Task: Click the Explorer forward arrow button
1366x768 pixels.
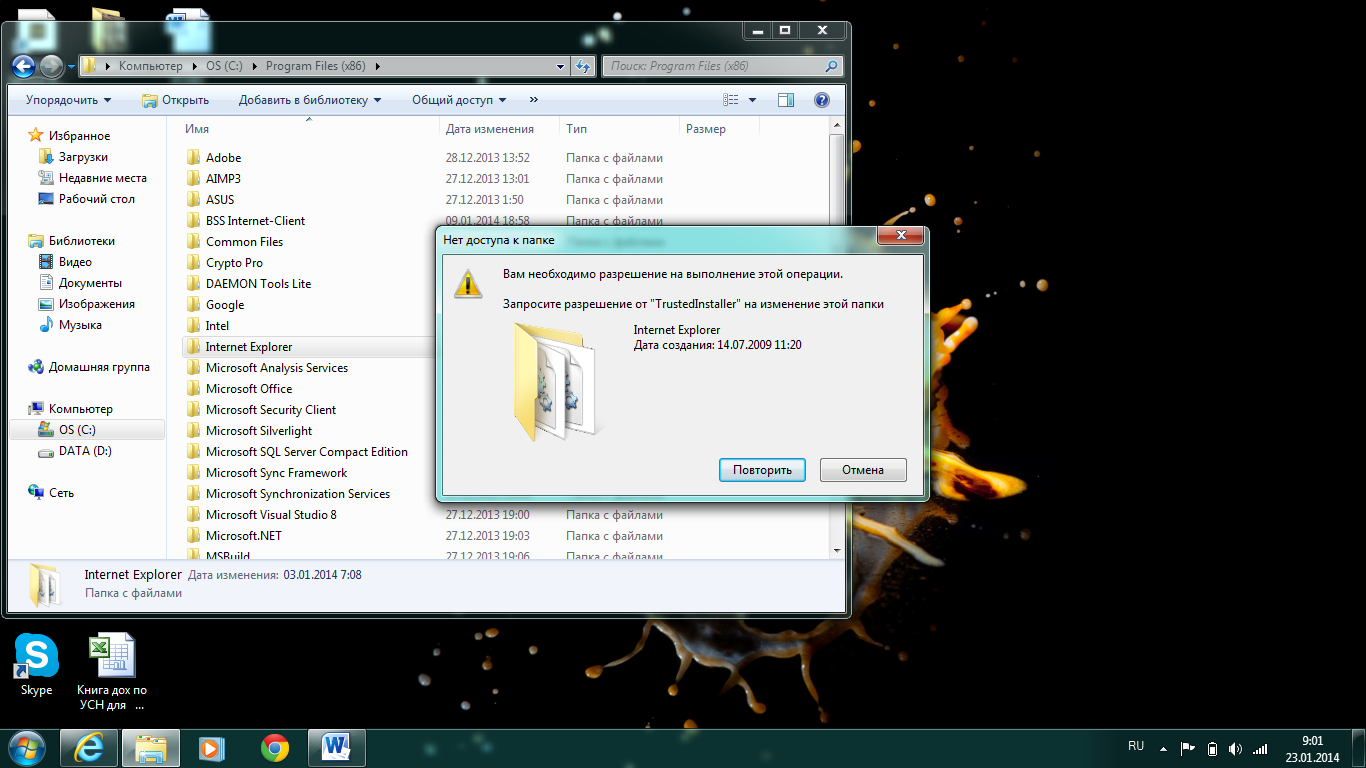Action: pos(51,67)
